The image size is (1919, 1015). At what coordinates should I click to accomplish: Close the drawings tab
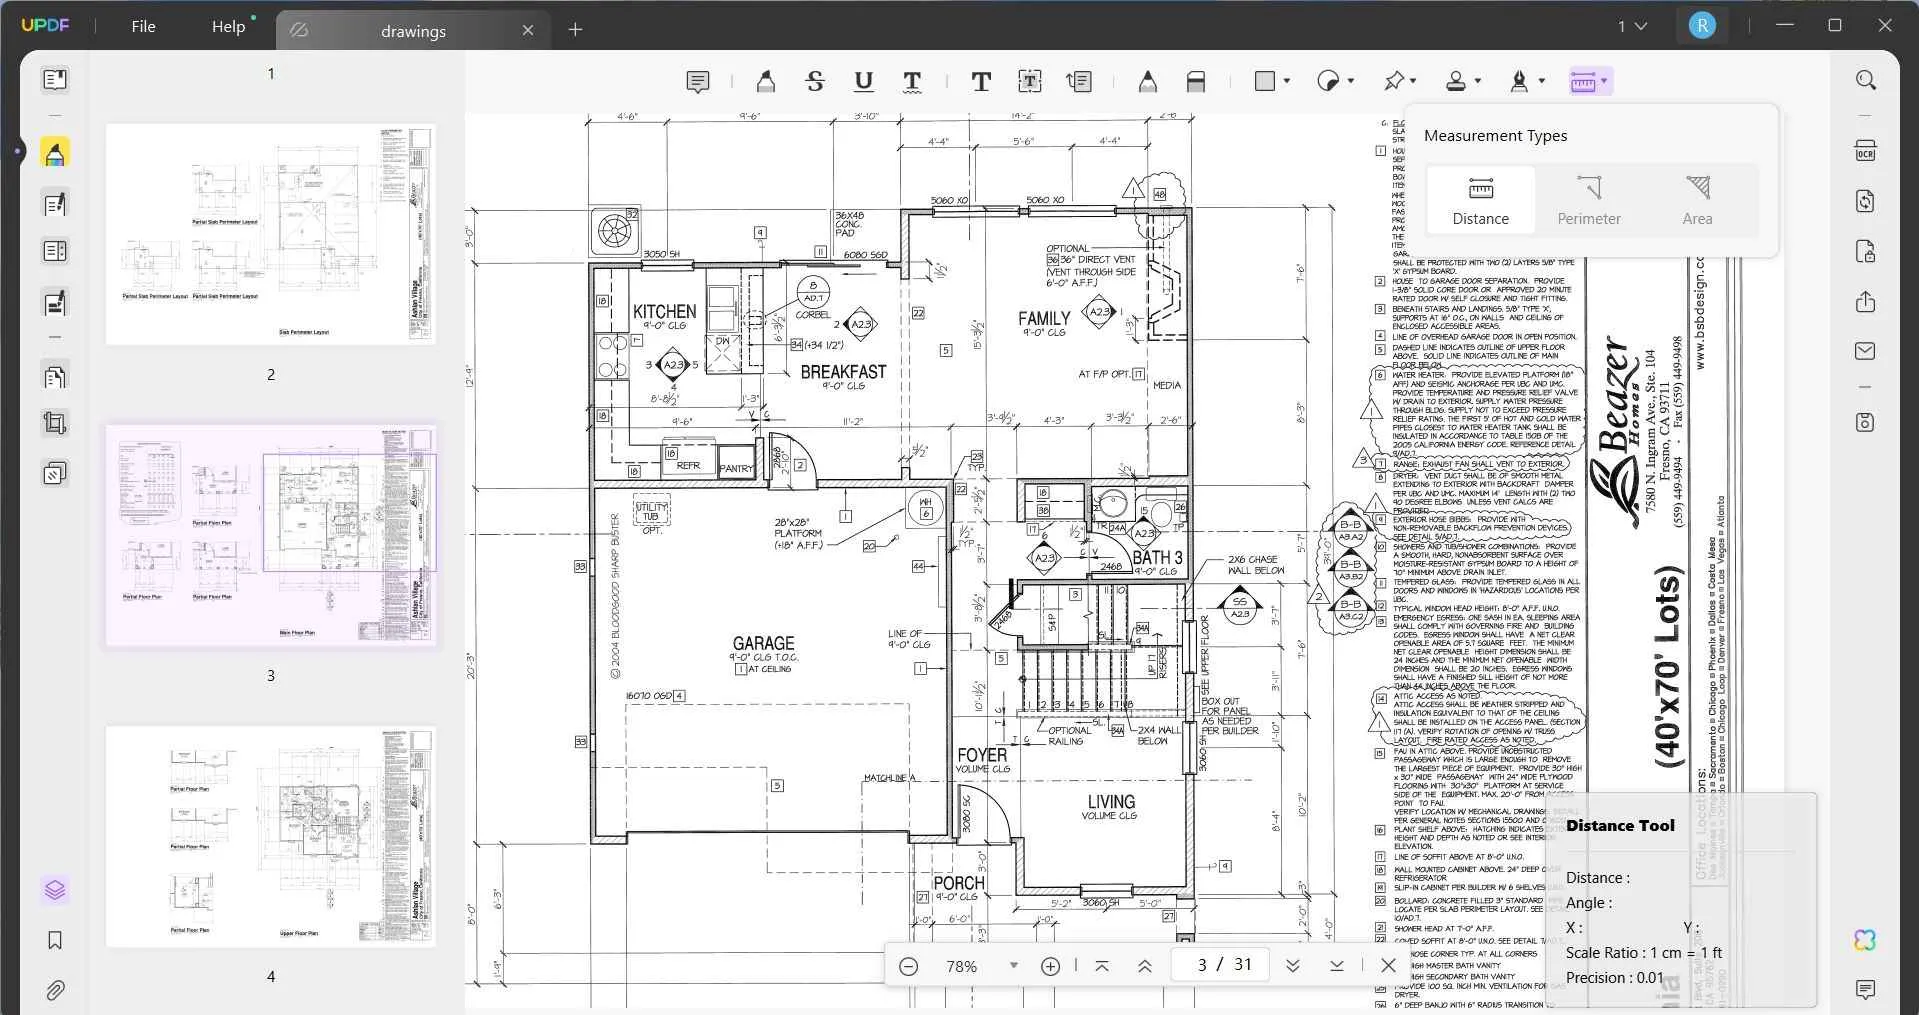point(528,31)
